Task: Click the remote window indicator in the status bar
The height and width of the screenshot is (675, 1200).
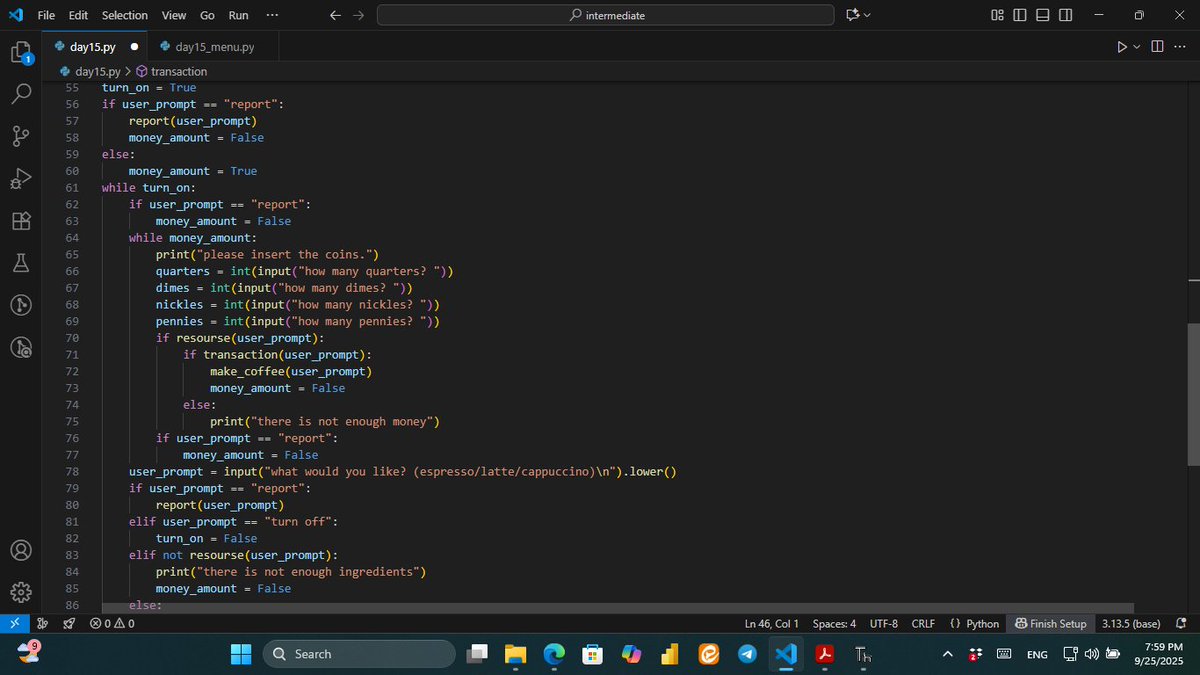Action: pyautogui.click(x=15, y=623)
